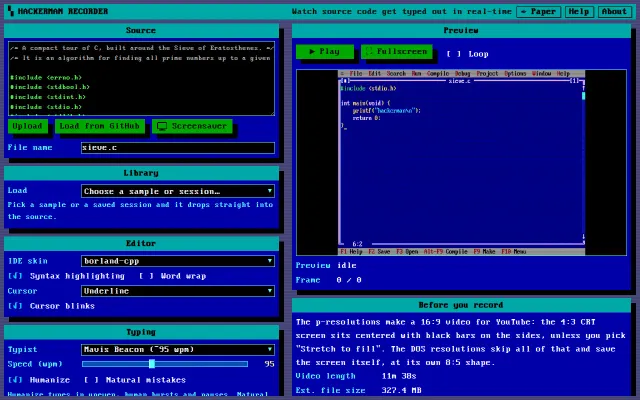Click the Upload button

27,126
